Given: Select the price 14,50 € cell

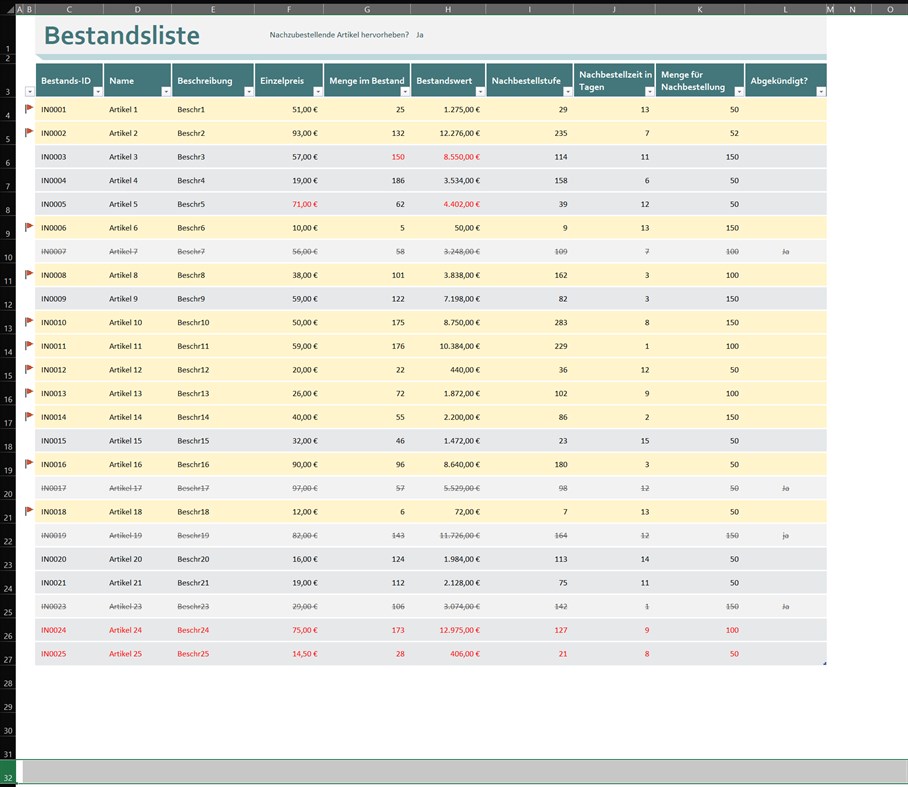Looking at the screenshot, I should (x=289, y=654).
